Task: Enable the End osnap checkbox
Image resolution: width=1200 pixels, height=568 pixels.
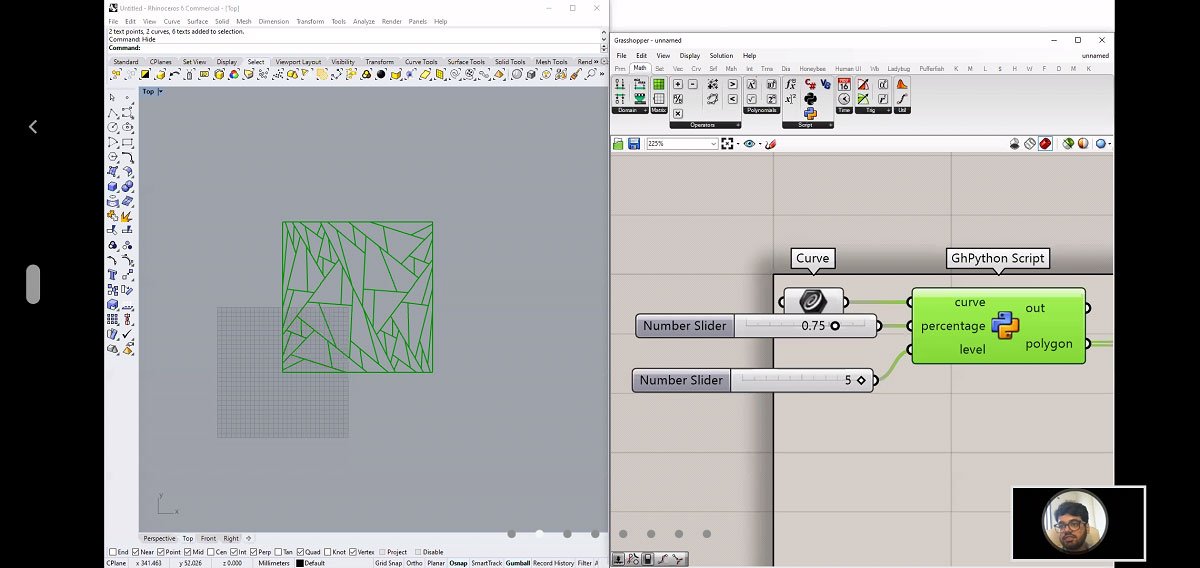Action: coord(112,552)
